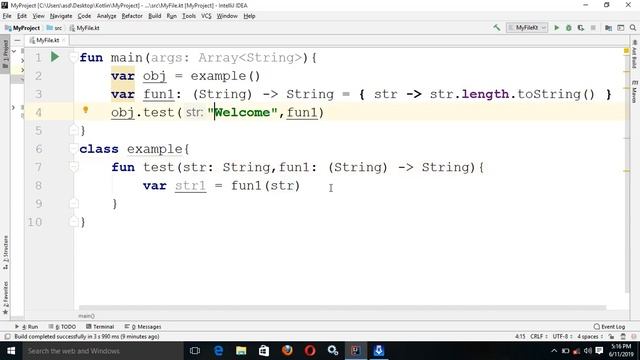Viewport: 640px width, 360px height.
Task: Open the Navigate menu
Action: point(61,16)
